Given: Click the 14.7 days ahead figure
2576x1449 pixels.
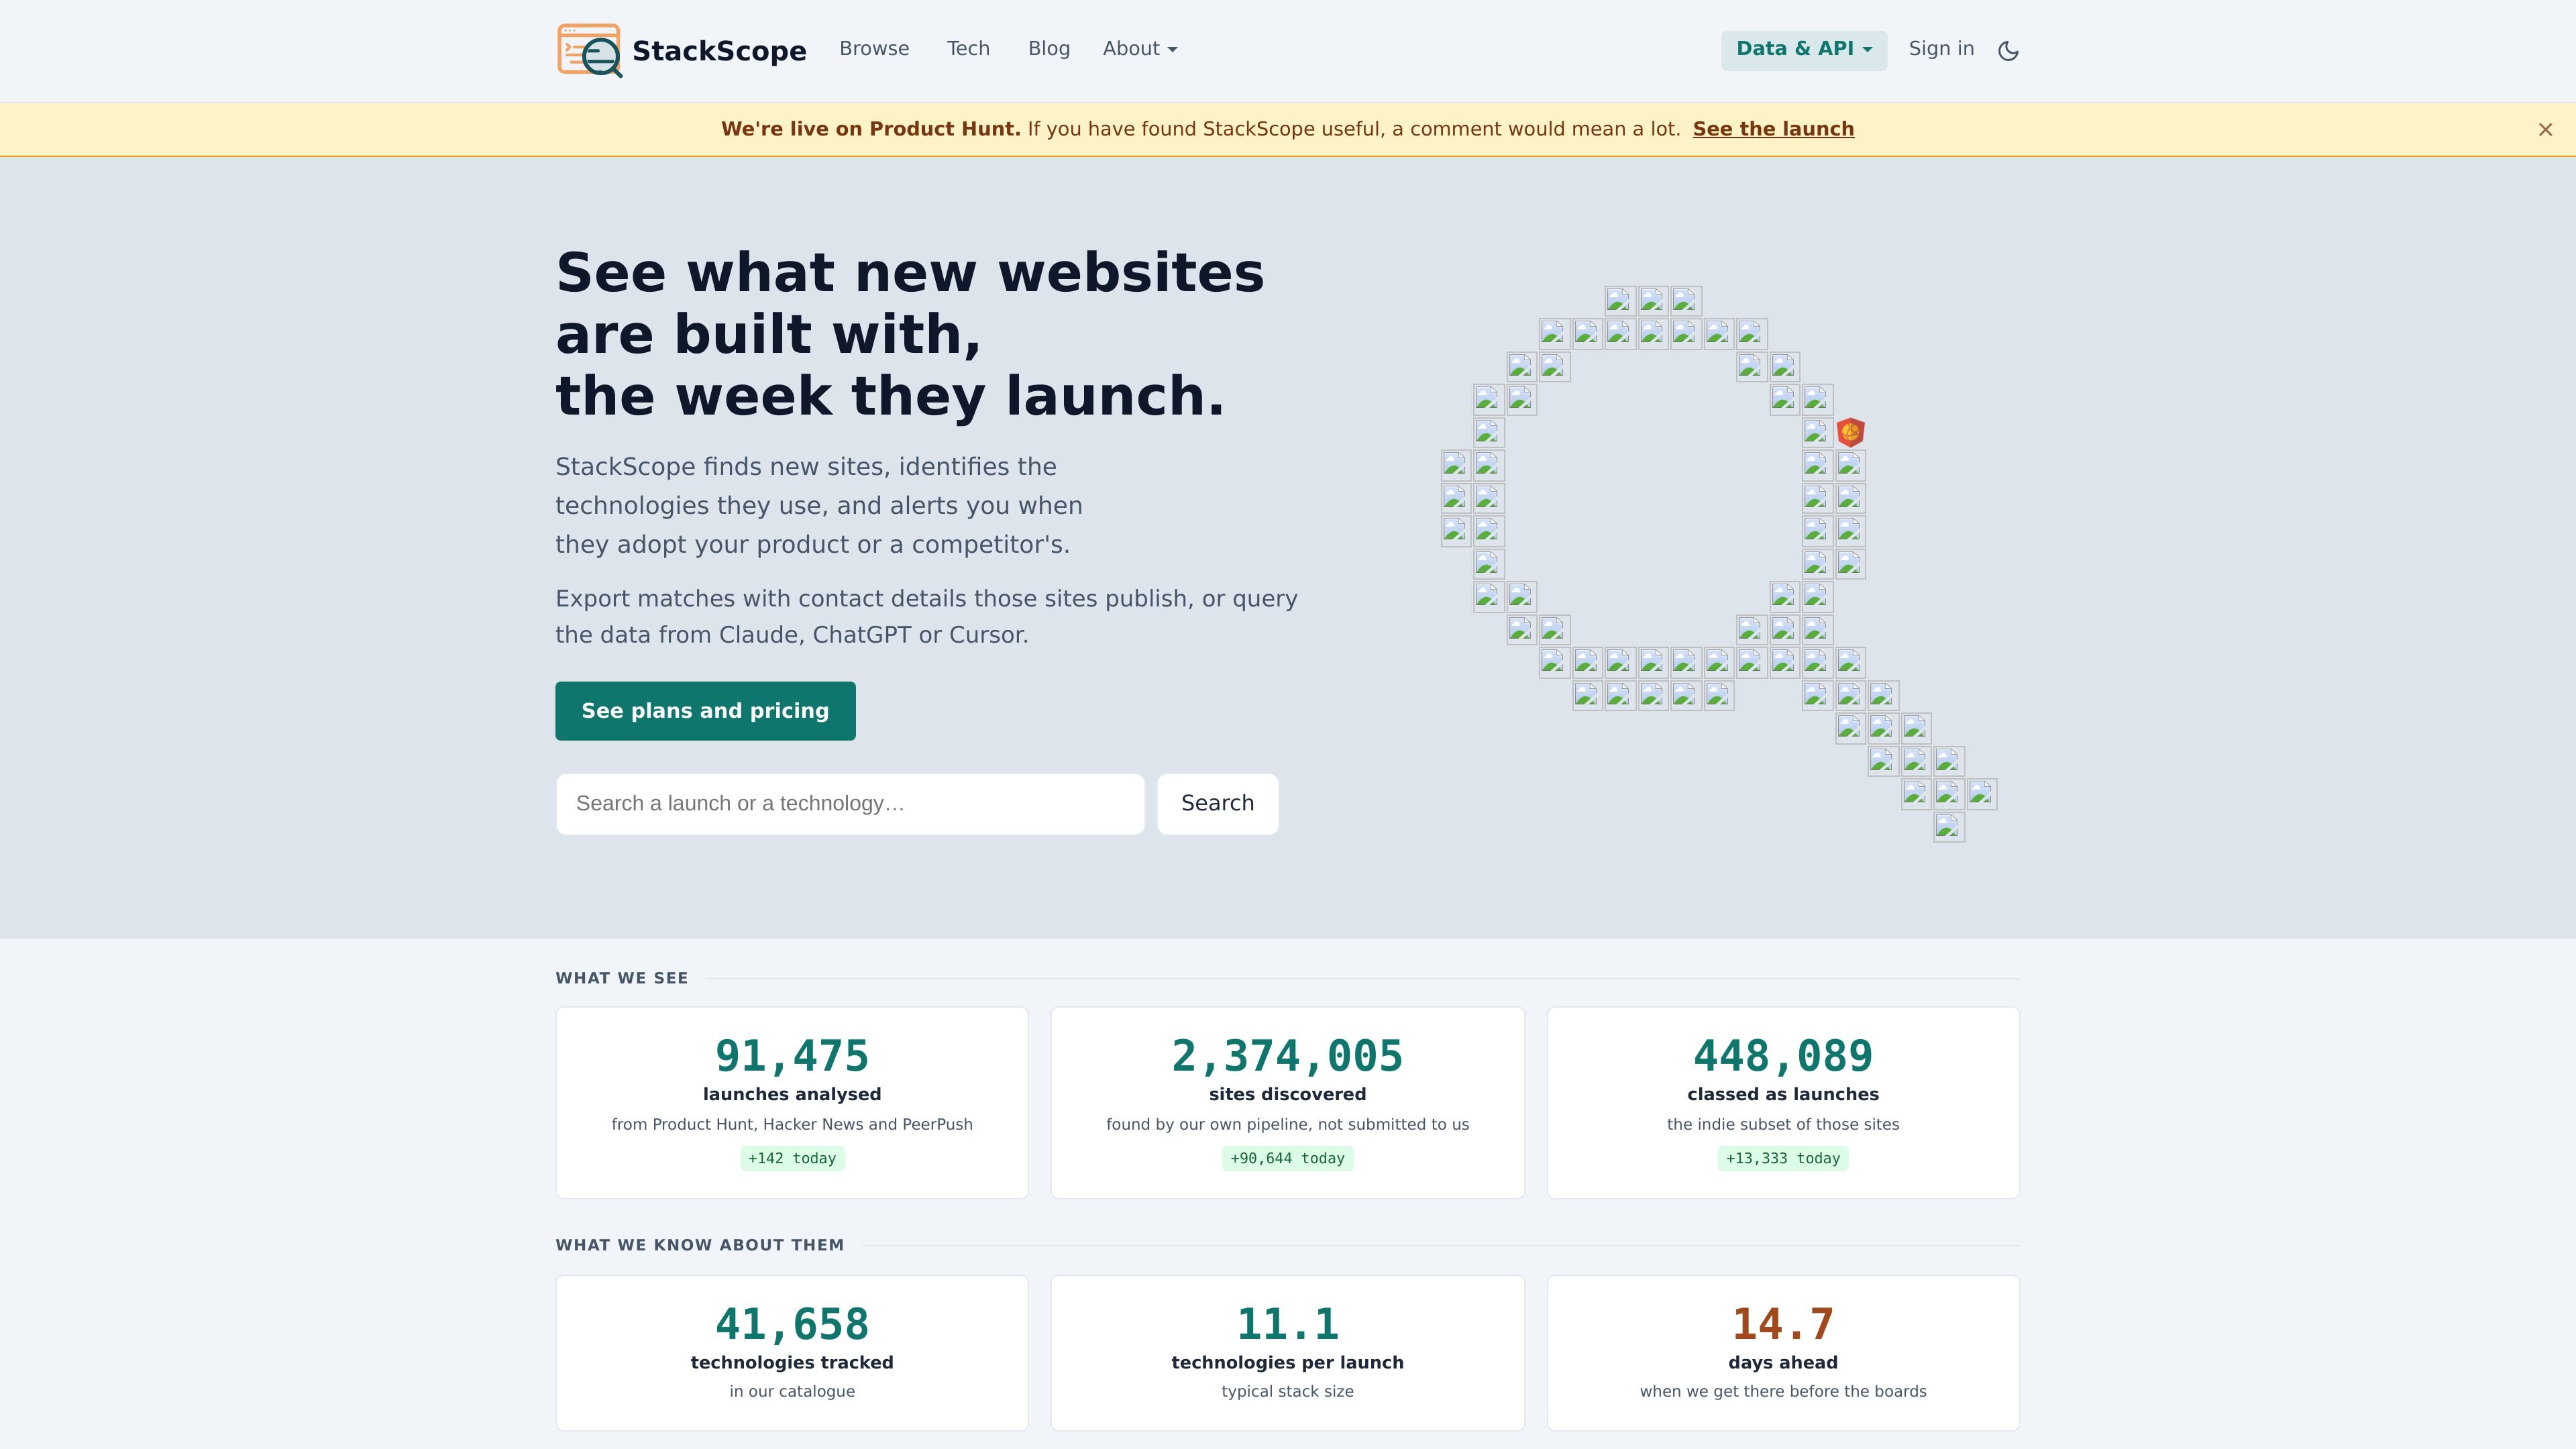Looking at the screenshot, I should click(x=1783, y=1324).
